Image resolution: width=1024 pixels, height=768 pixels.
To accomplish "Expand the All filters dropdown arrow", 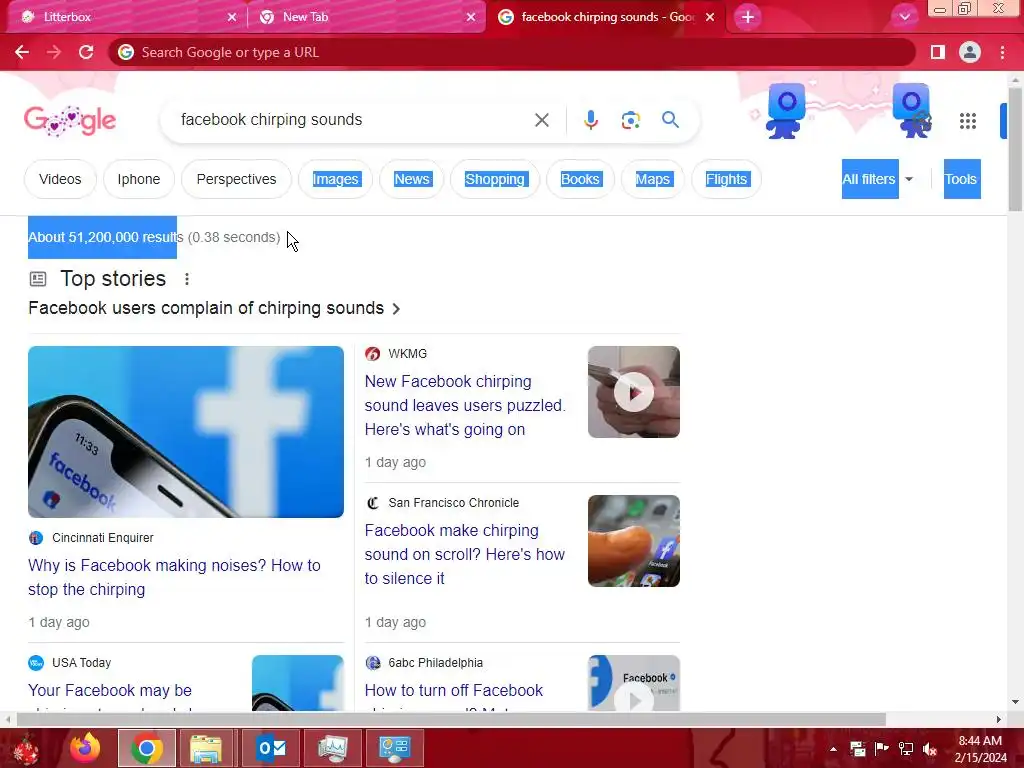I will click(909, 179).
